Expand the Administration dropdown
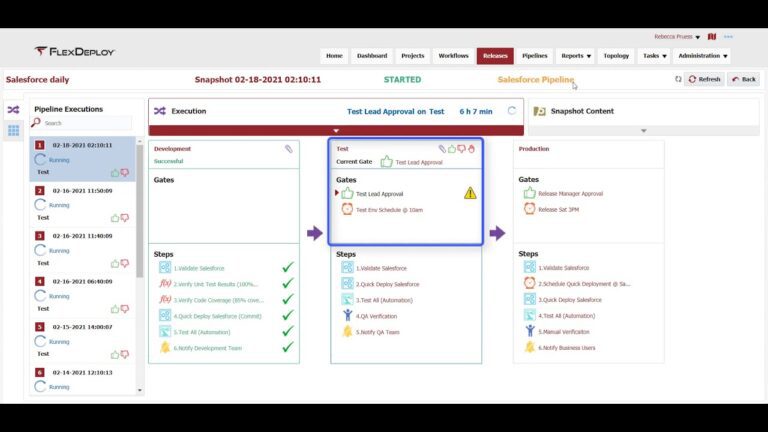The width and height of the screenshot is (768, 432). 702,56
